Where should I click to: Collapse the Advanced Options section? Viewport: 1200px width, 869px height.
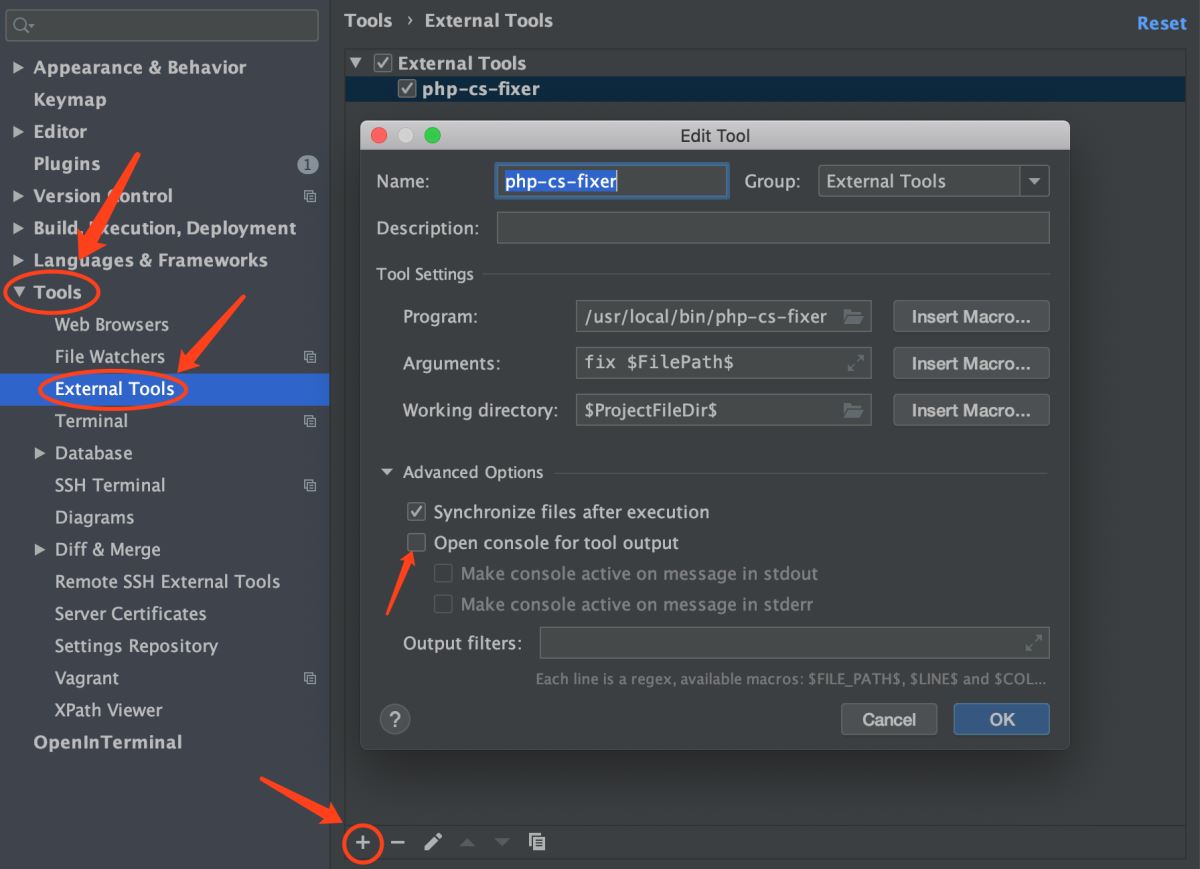click(x=387, y=472)
